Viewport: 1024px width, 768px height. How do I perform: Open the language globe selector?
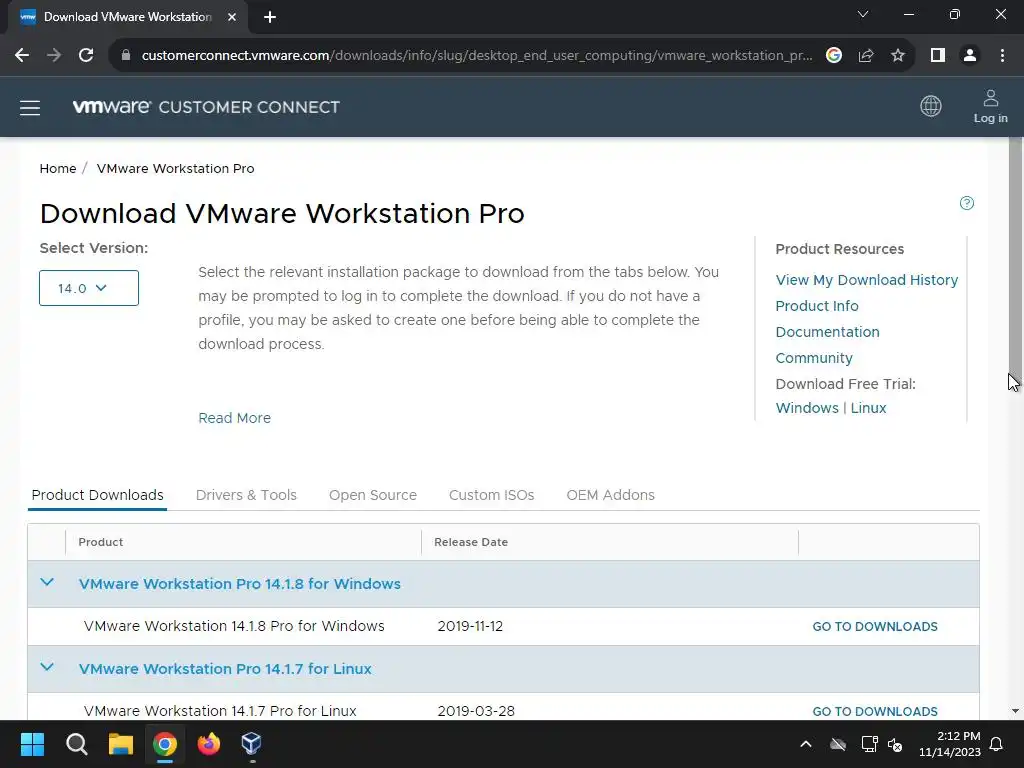click(x=931, y=106)
